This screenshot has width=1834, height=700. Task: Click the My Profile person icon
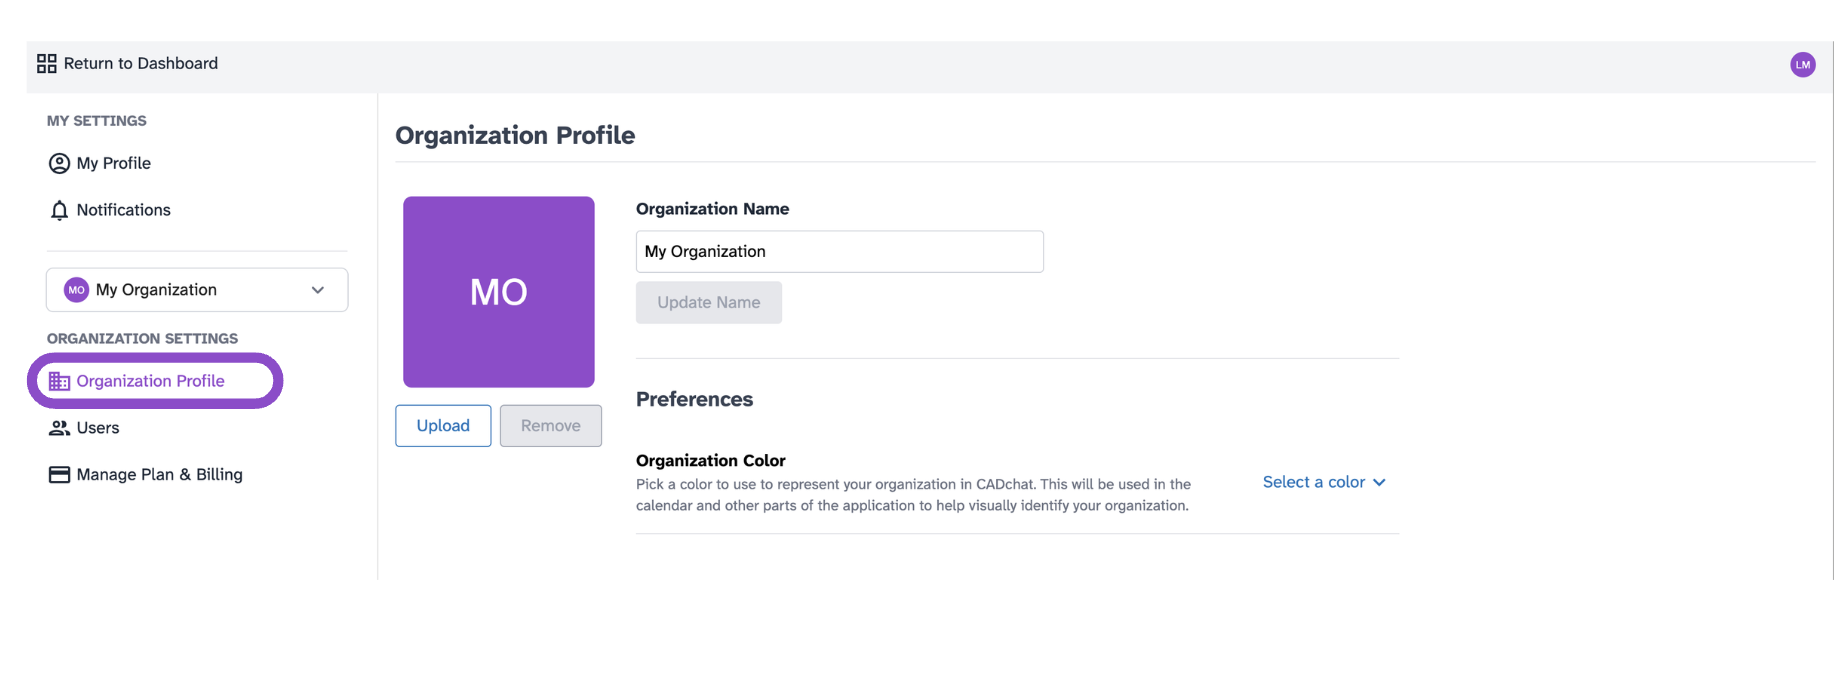59,163
